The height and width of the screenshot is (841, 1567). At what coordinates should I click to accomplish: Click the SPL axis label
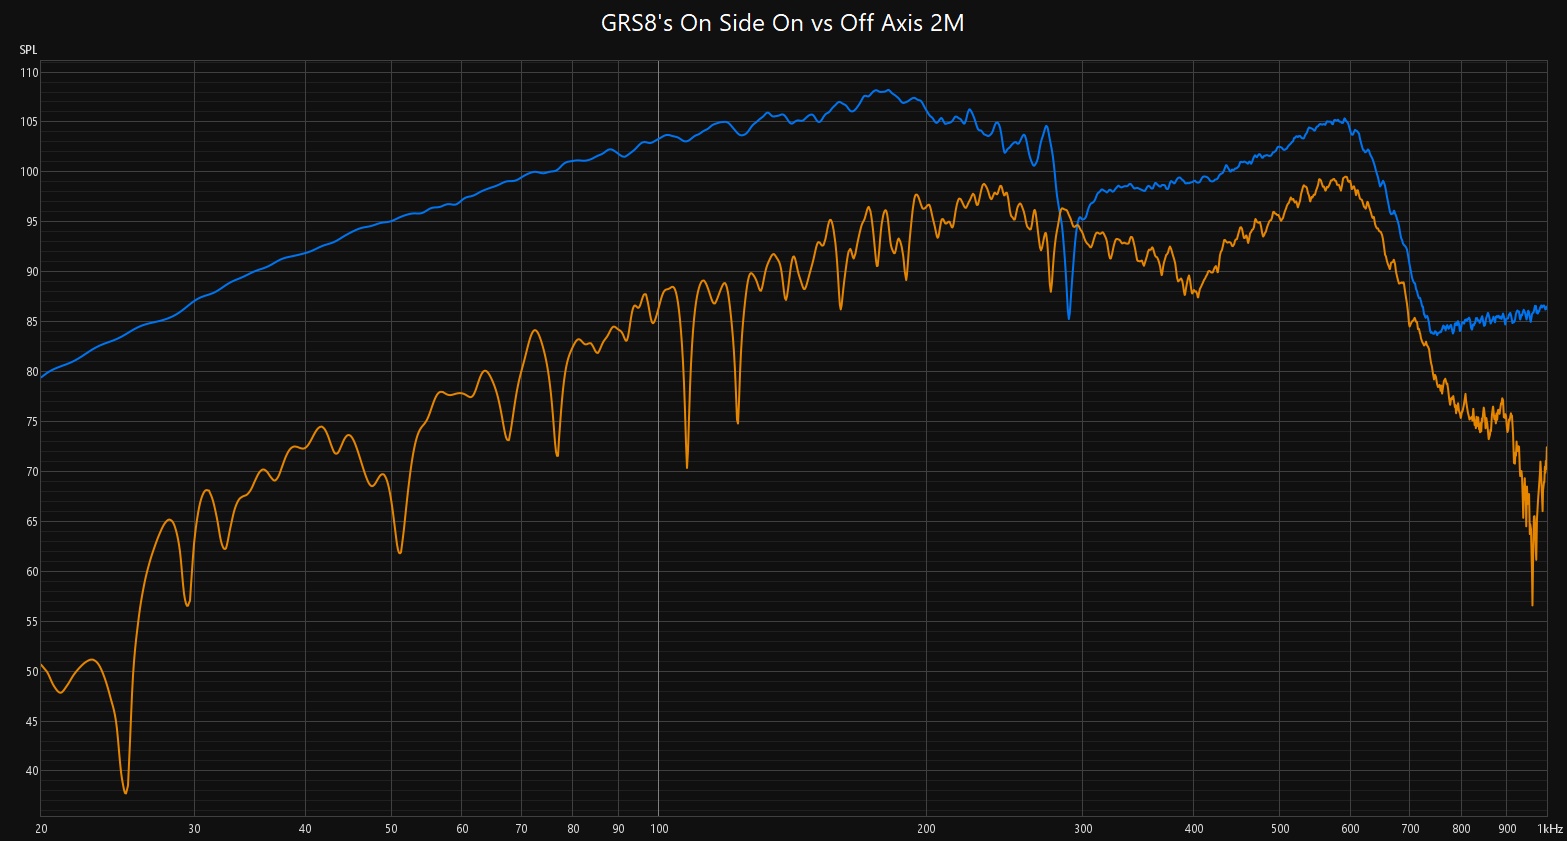coord(28,50)
